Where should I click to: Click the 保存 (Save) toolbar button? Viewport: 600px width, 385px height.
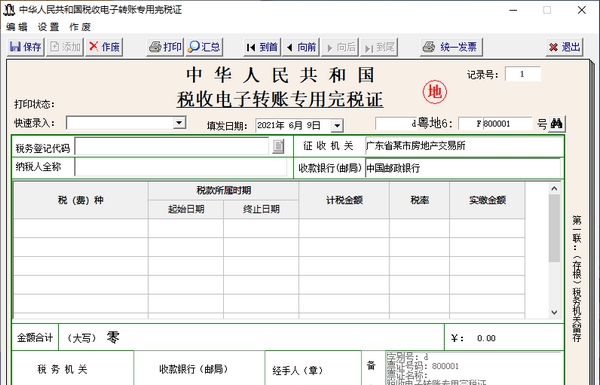click(26, 47)
